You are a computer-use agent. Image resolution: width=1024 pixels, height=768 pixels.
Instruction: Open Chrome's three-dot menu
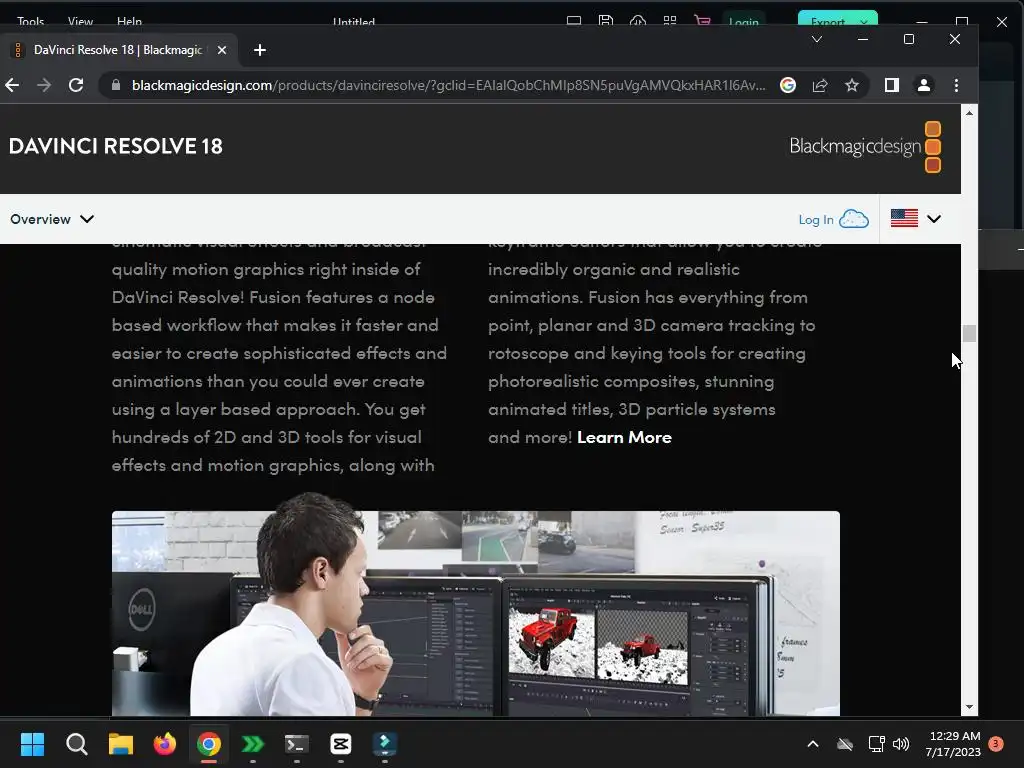coord(957,85)
